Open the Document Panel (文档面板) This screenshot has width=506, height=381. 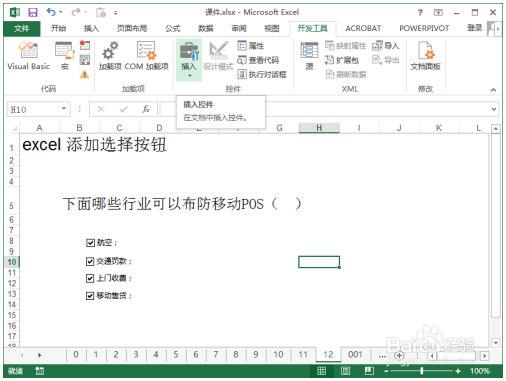click(x=425, y=56)
